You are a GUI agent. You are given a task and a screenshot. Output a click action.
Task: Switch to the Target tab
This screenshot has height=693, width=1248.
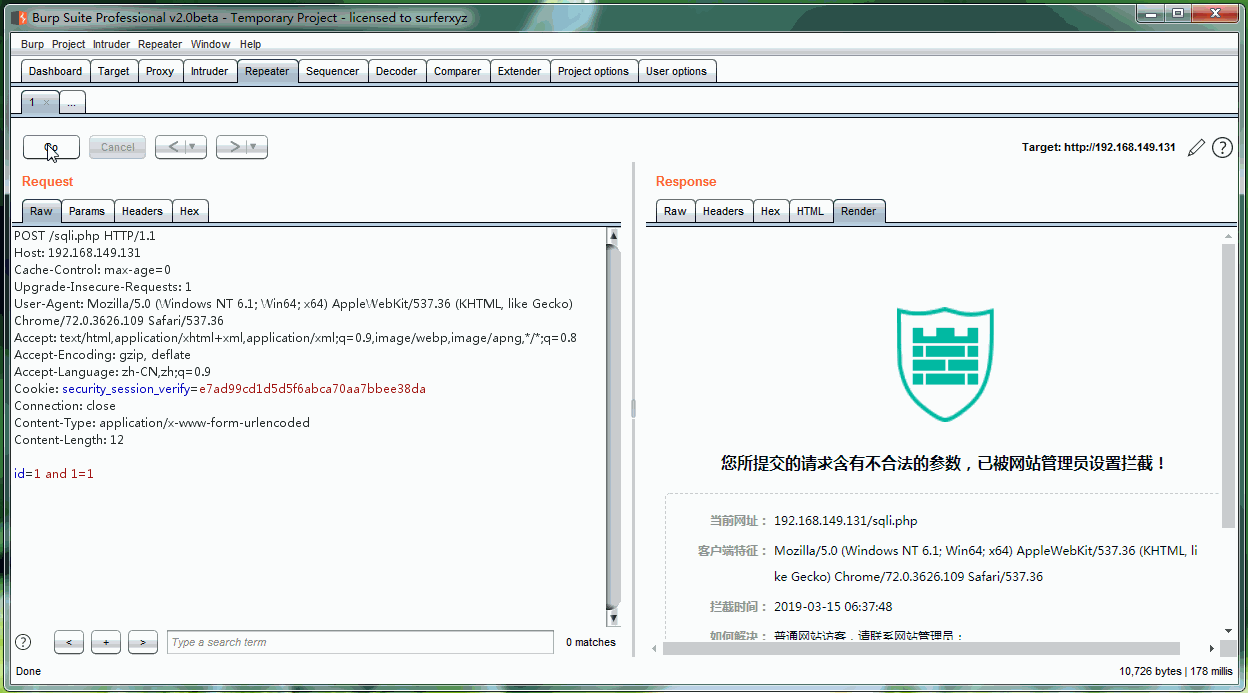coord(114,71)
